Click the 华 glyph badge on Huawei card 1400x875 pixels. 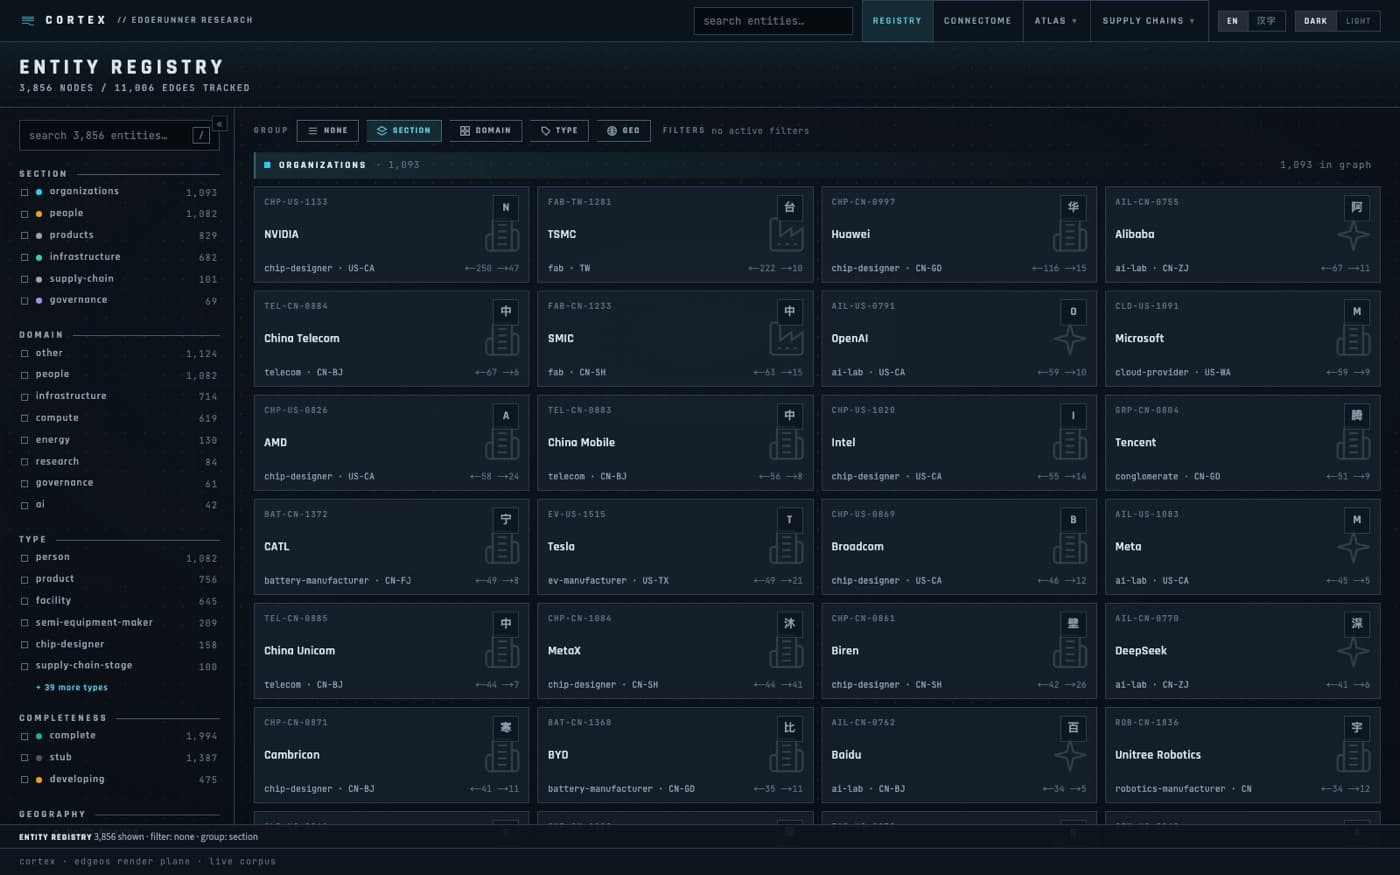coord(1073,207)
